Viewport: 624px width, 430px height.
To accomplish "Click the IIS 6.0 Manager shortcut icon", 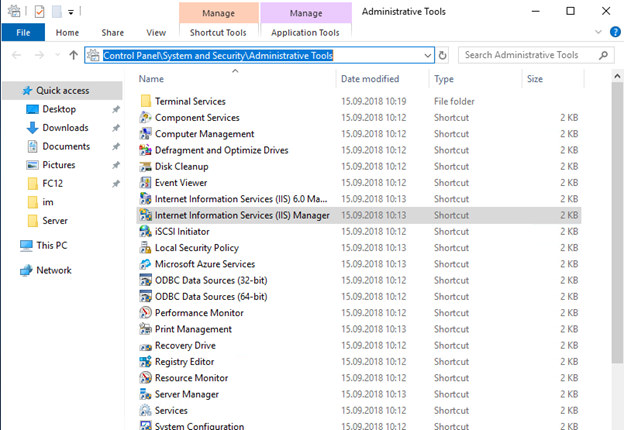I will (x=146, y=199).
